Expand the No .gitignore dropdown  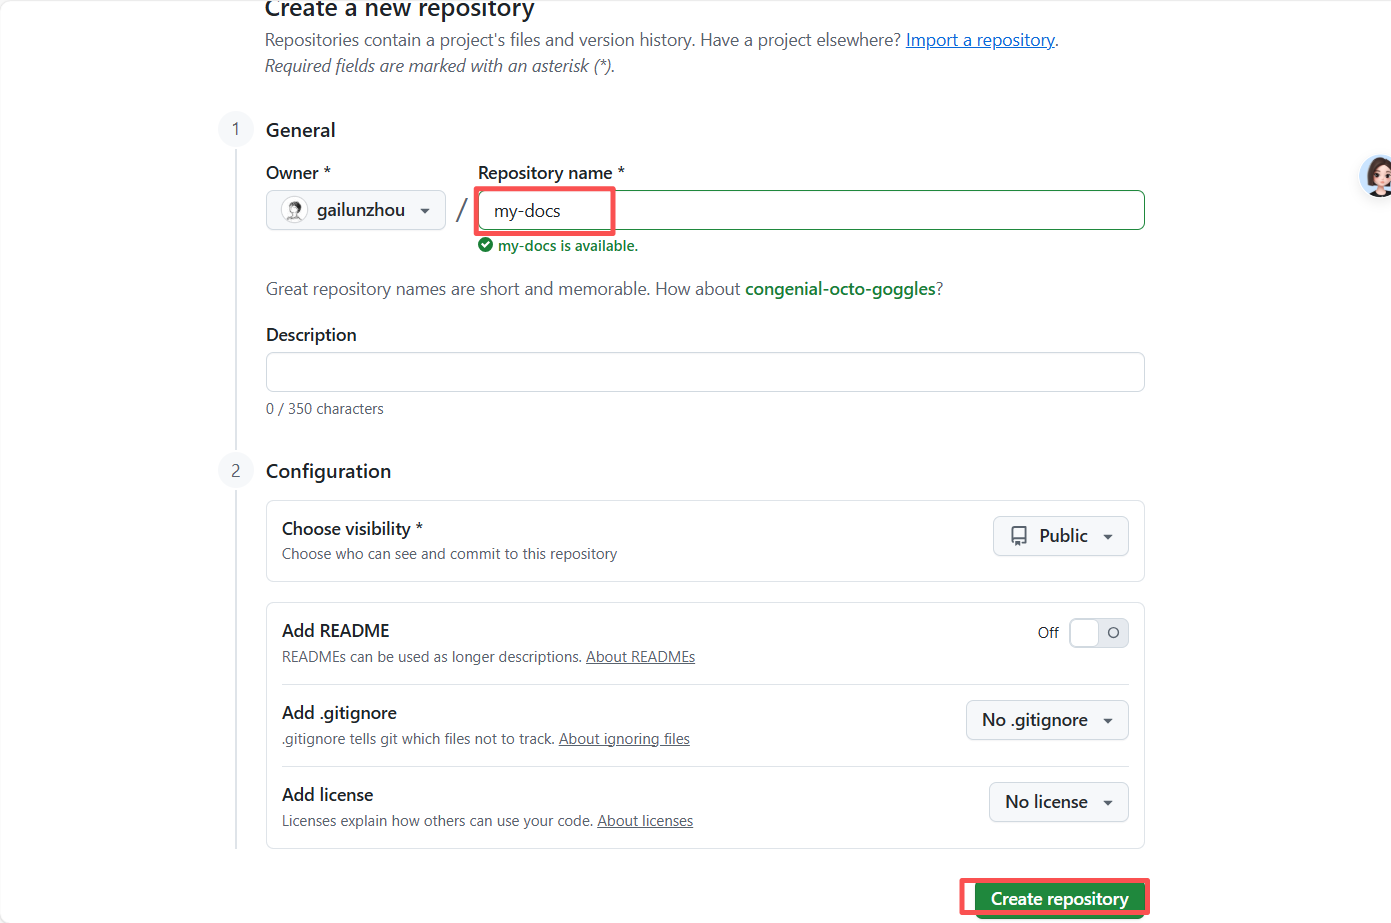coord(1046,720)
